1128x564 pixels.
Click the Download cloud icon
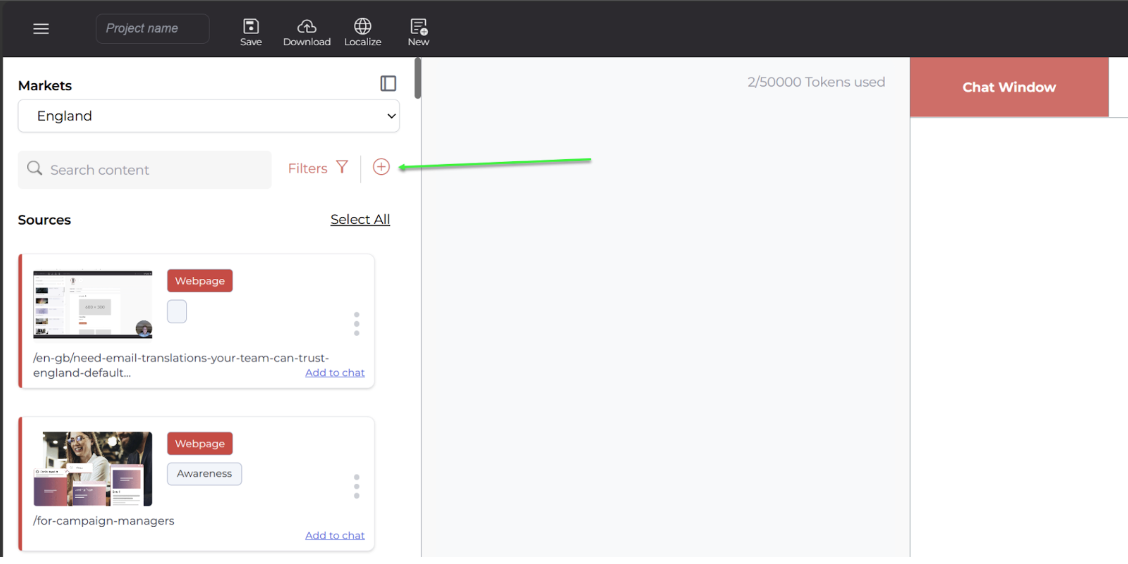[307, 27]
